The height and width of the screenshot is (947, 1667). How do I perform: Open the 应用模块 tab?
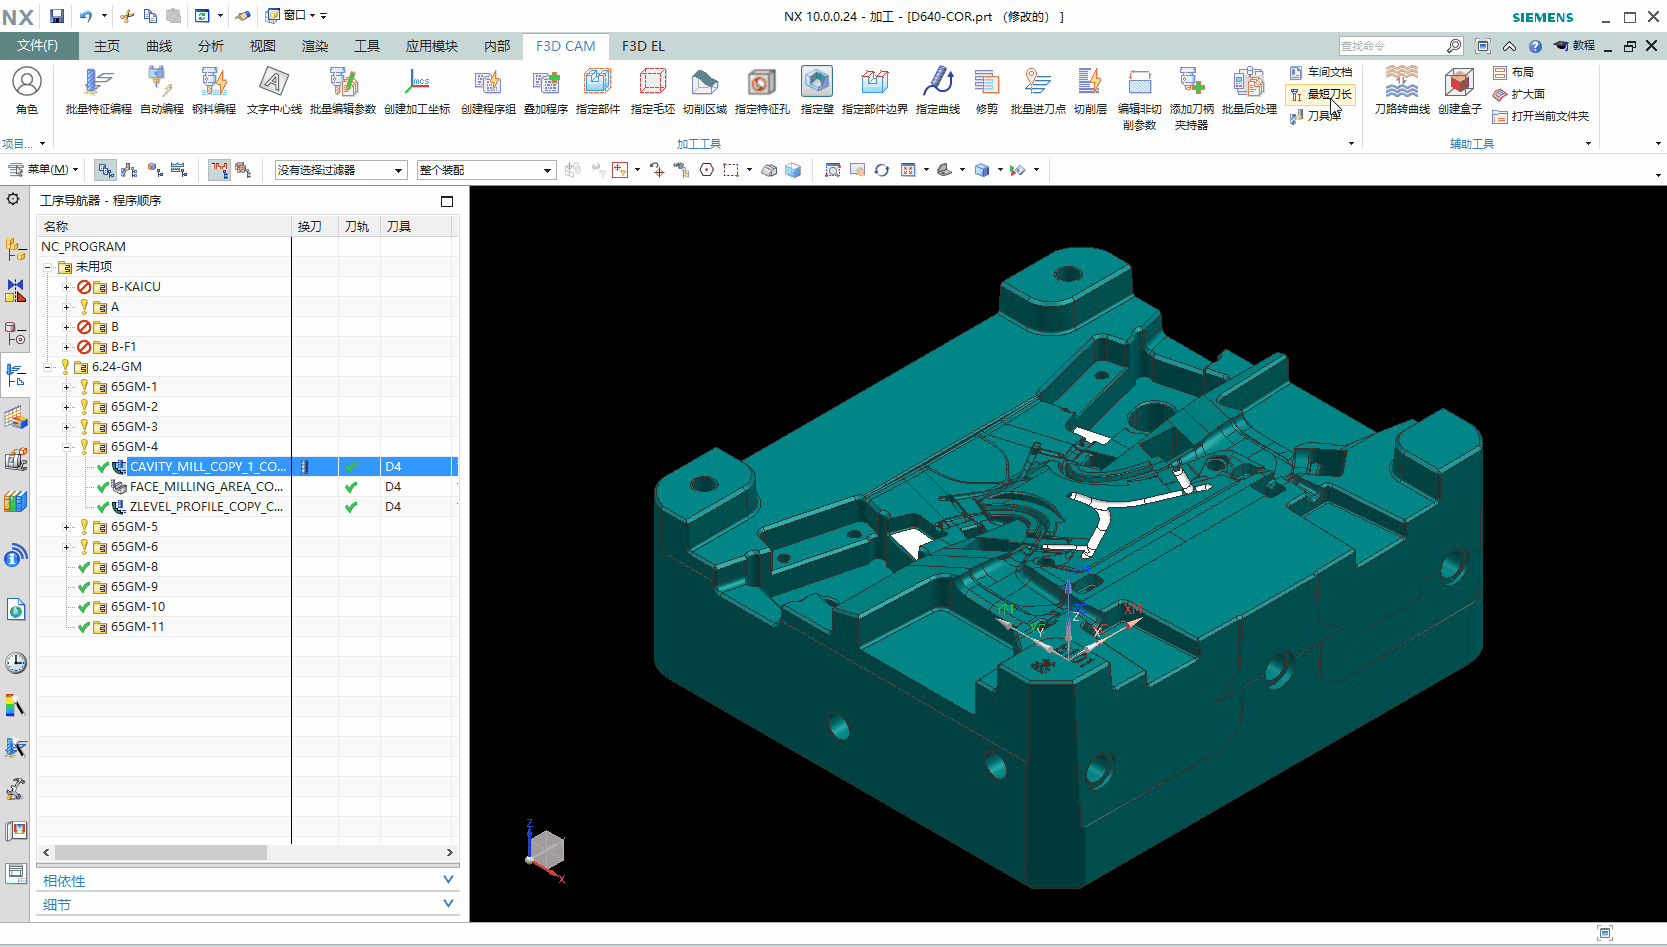432,46
